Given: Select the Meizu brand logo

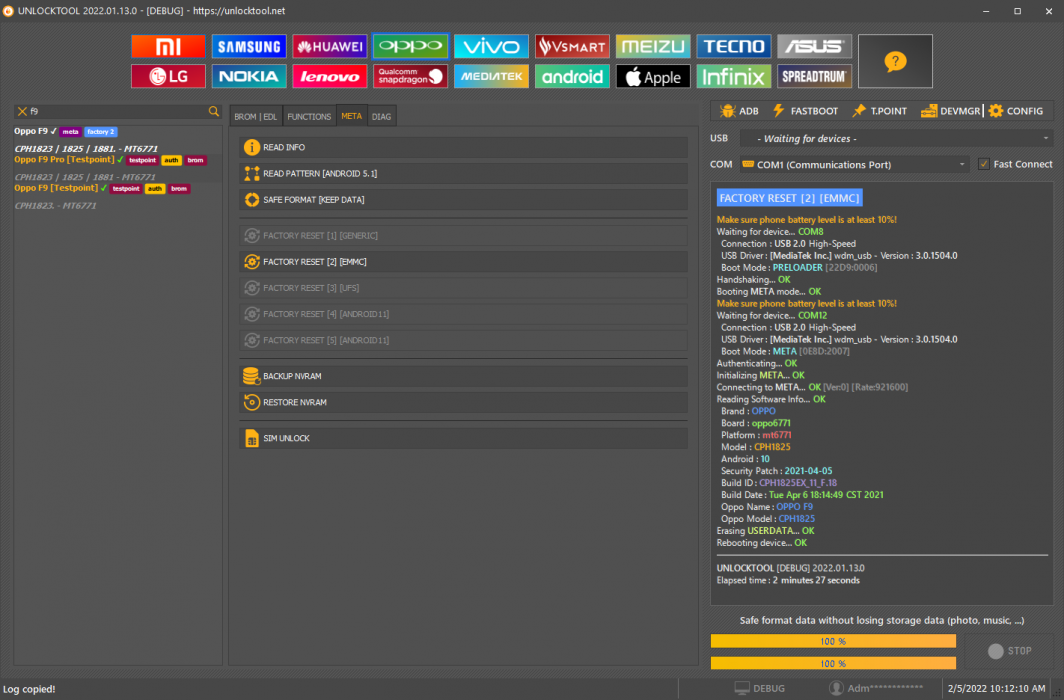Looking at the screenshot, I should 653,47.
